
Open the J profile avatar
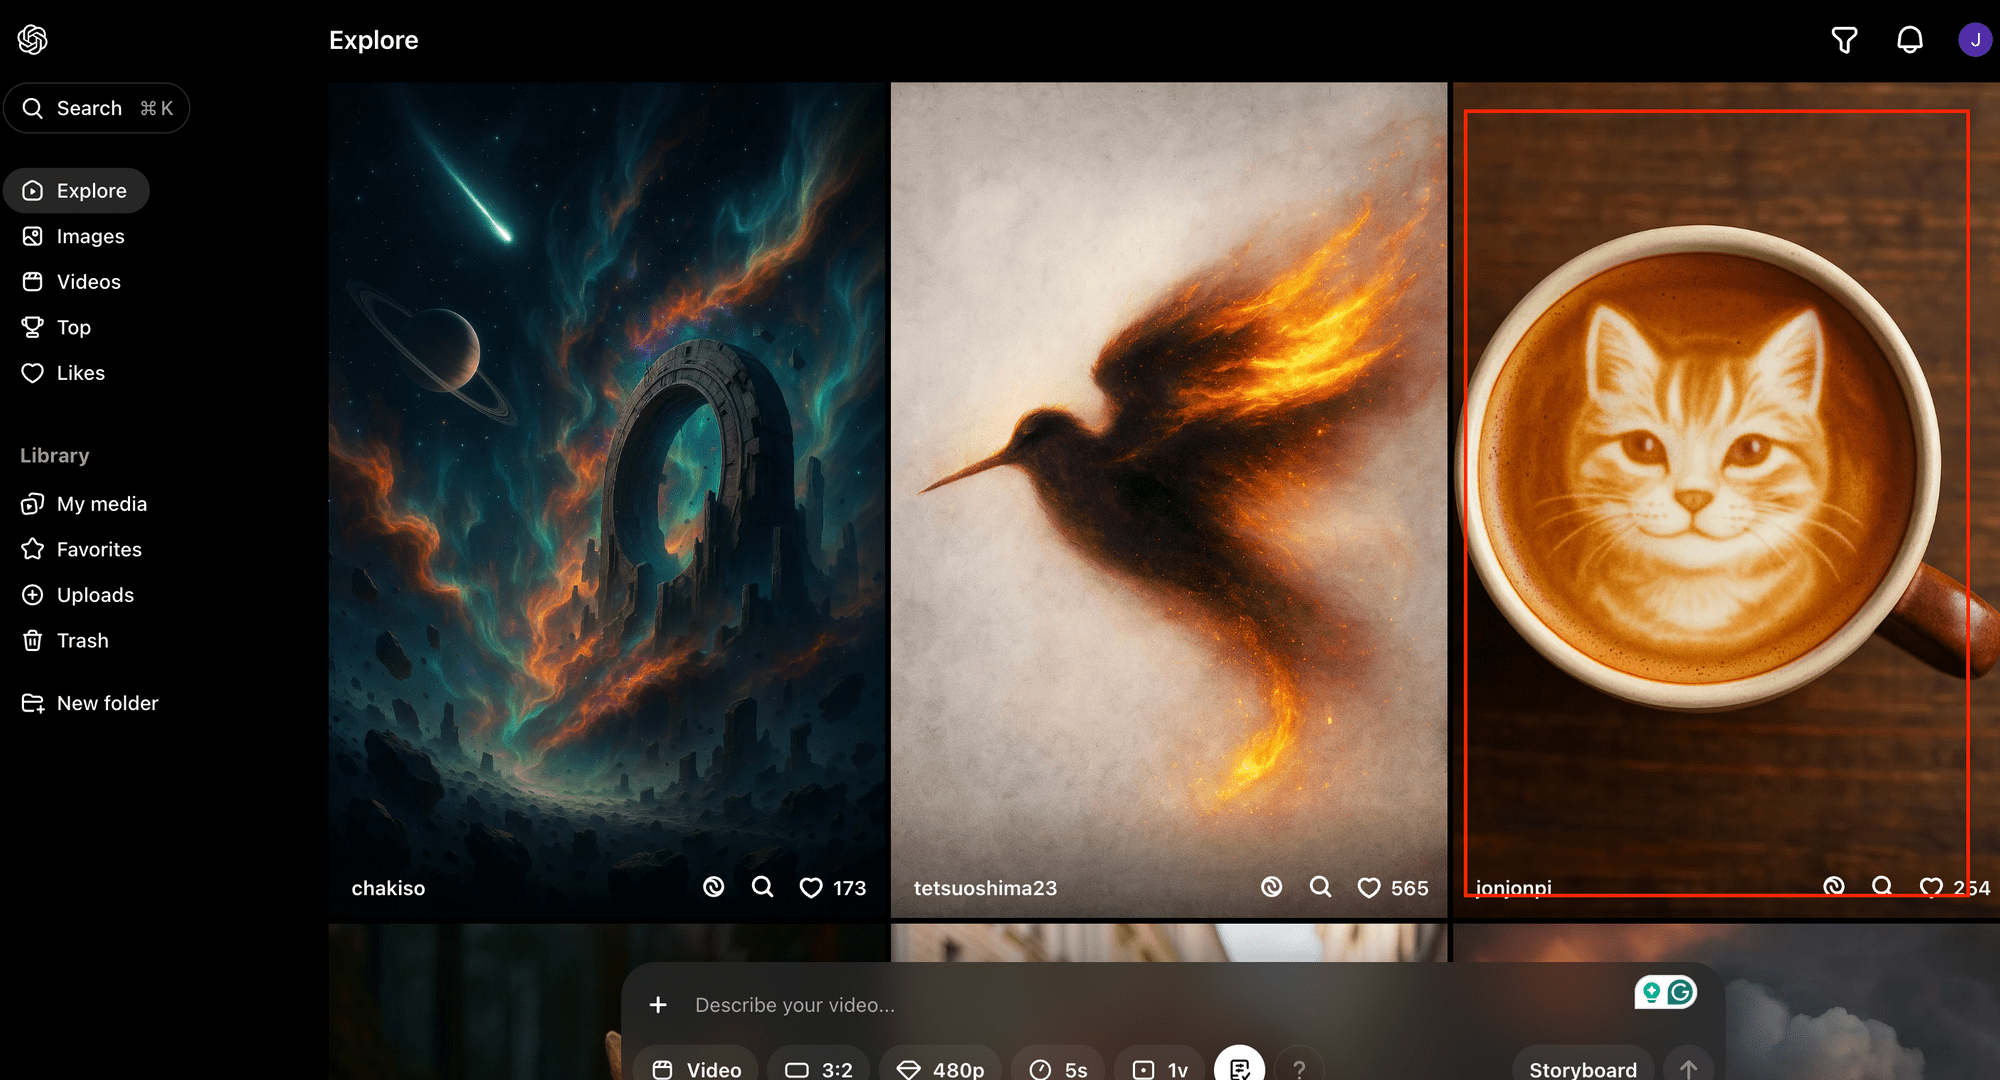pos(1975,40)
